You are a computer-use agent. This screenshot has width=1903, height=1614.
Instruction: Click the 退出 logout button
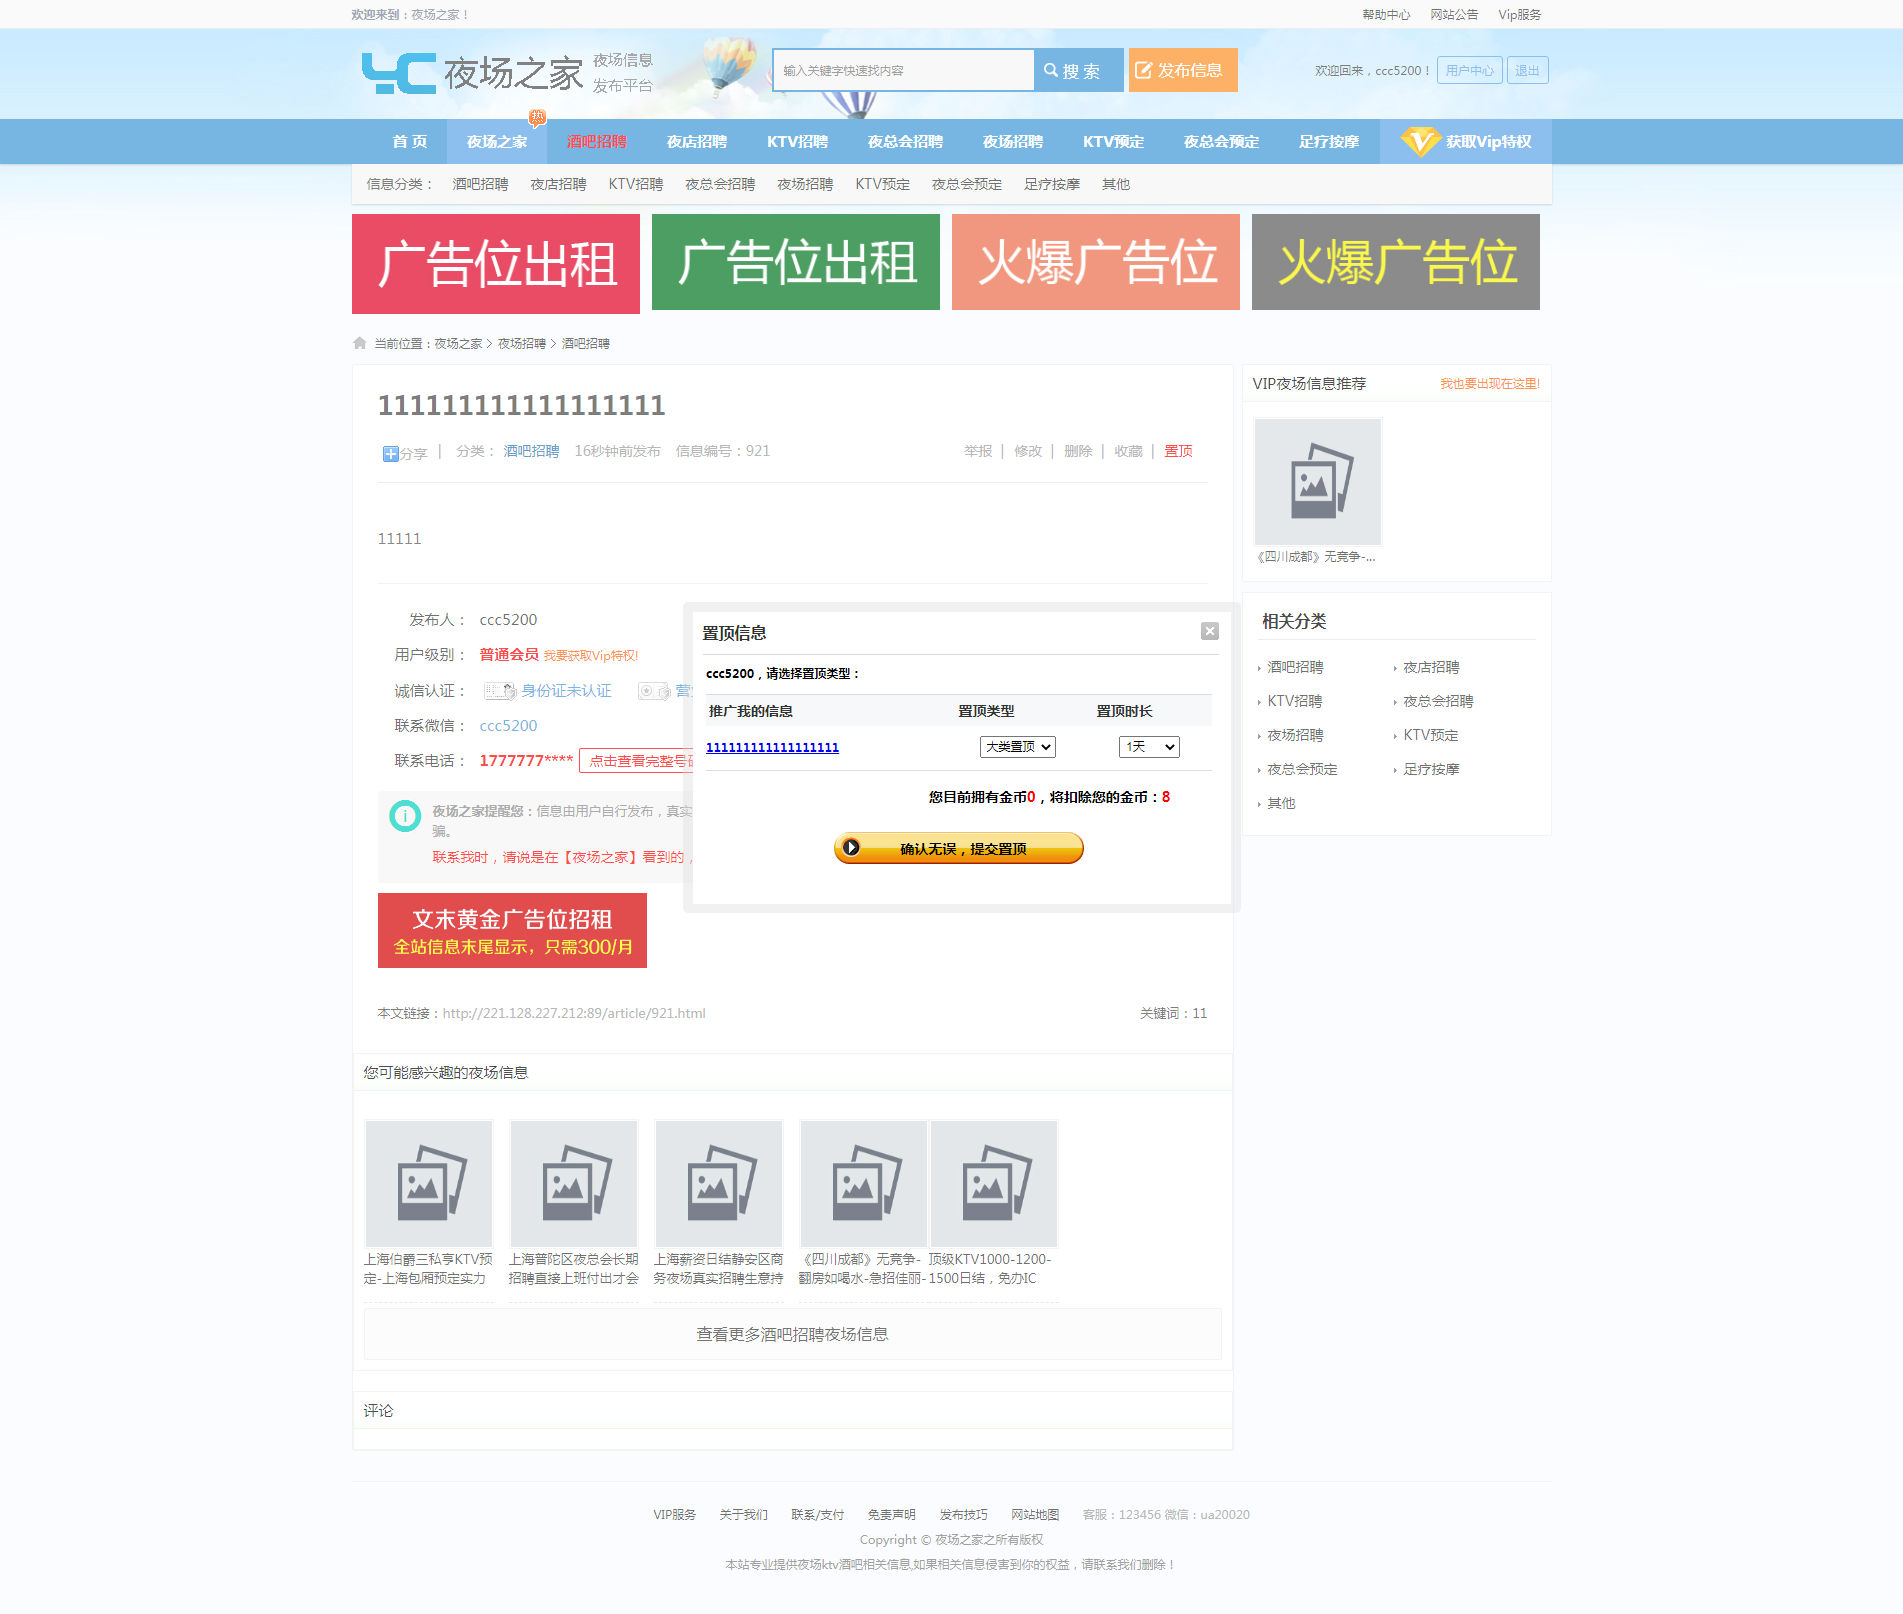click(x=1526, y=70)
